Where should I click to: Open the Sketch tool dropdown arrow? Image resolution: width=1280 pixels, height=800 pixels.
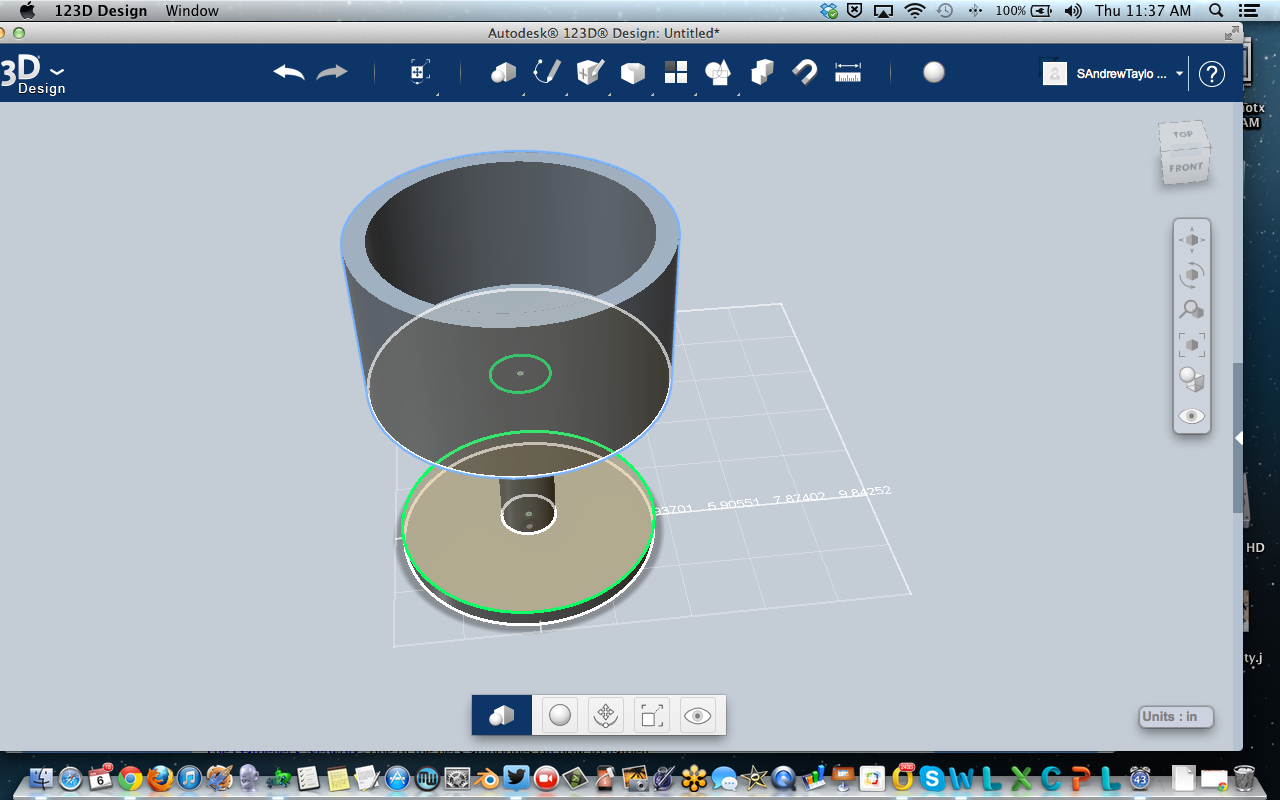pos(566,94)
